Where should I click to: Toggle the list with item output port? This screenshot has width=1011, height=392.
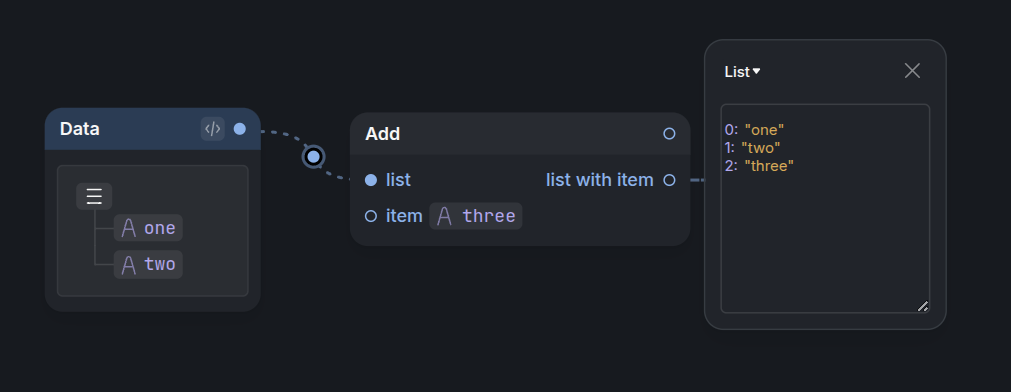[669, 180]
